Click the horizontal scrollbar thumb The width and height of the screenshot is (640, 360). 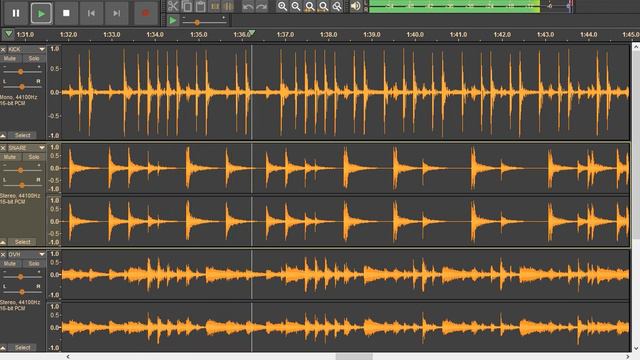(x=354, y=357)
